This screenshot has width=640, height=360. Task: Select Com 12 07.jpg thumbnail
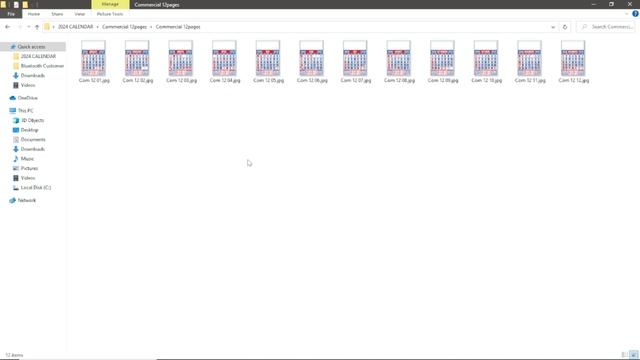(355, 58)
